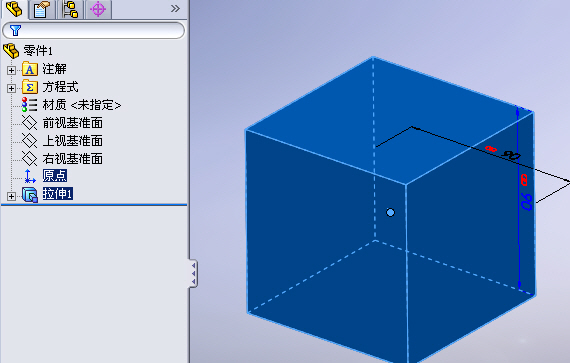Focus the feature tree filter field
The width and height of the screenshot is (570, 363).
tap(93, 31)
